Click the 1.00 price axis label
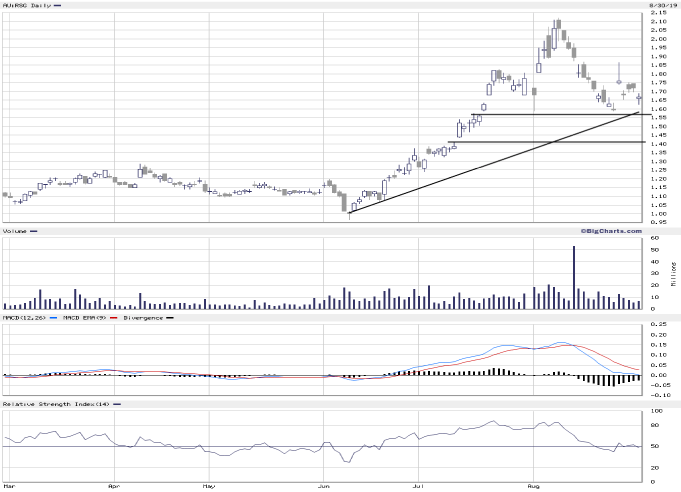681x492 pixels. [x=658, y=213]
